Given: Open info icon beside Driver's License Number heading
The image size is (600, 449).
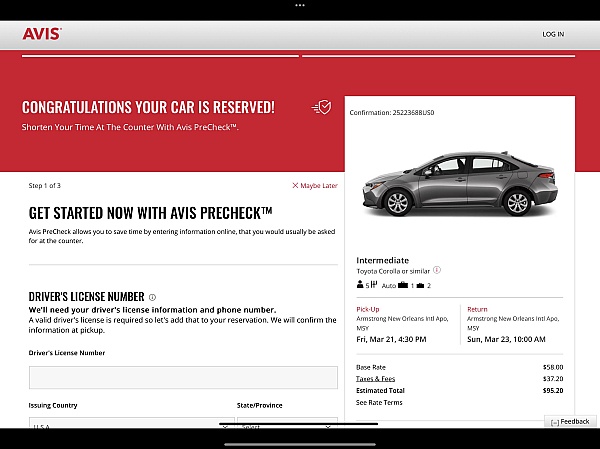Looking at the screenshot, I should pos(152,297).
